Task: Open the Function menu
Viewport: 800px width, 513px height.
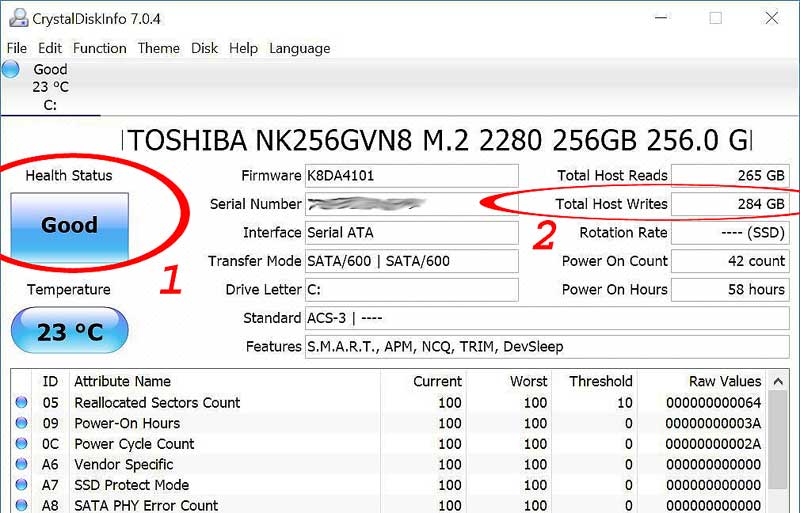Action: pos(99,48)
